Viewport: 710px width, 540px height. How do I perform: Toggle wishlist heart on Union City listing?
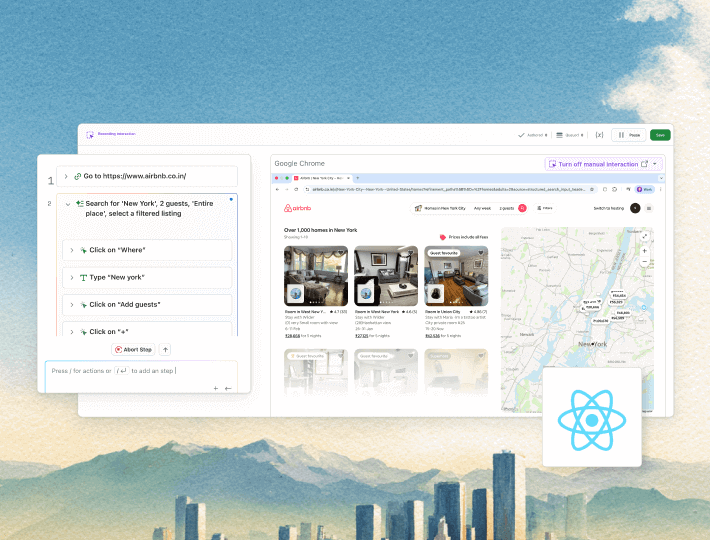tap(481, 253)
